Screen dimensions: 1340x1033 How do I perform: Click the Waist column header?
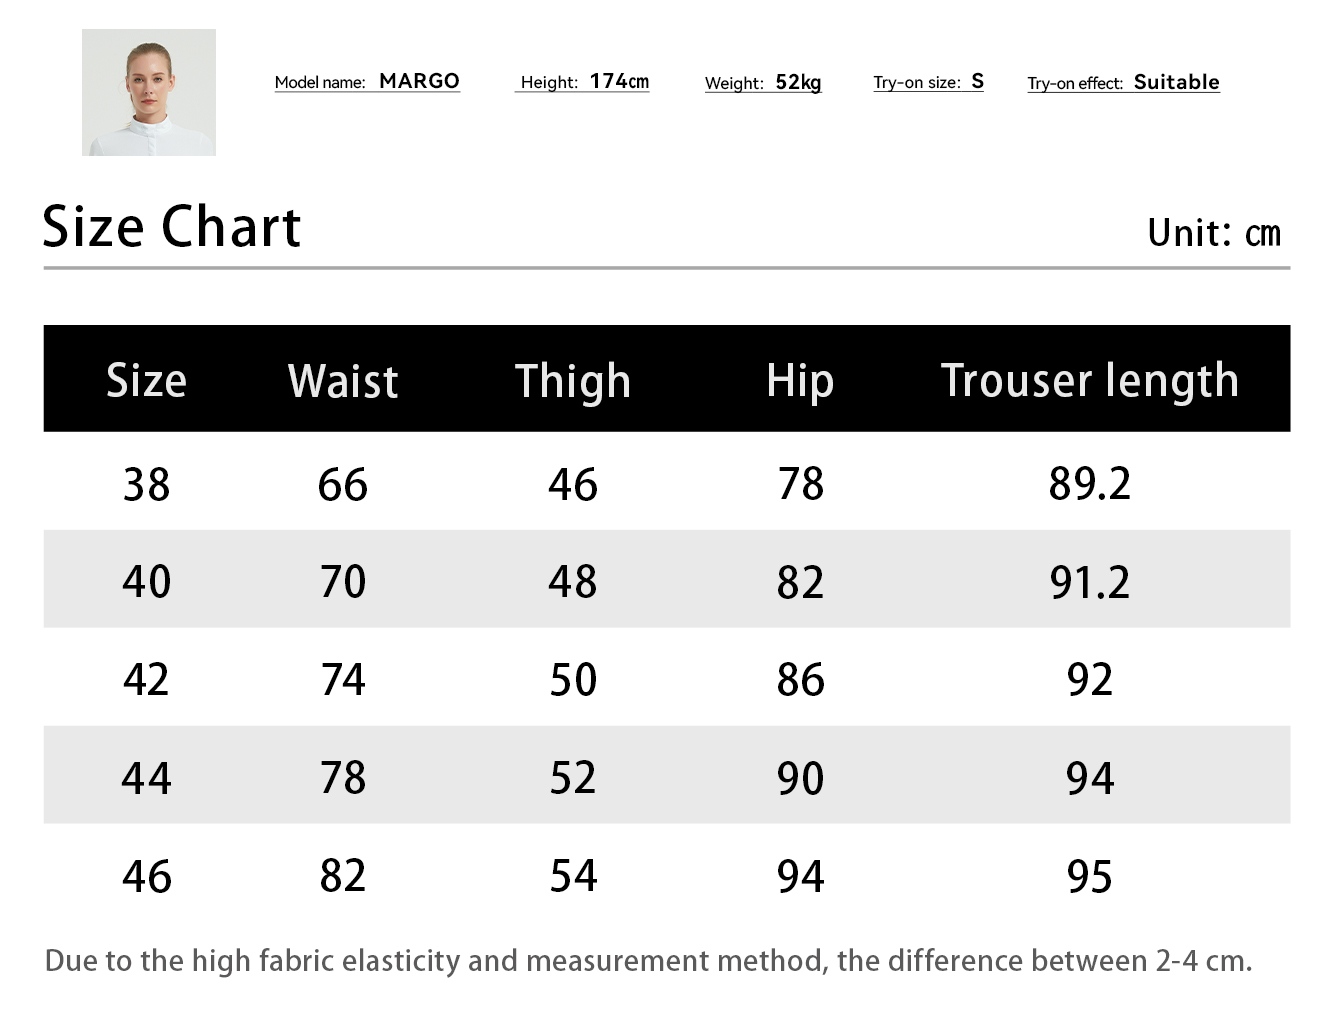click(x=343, y=381)
